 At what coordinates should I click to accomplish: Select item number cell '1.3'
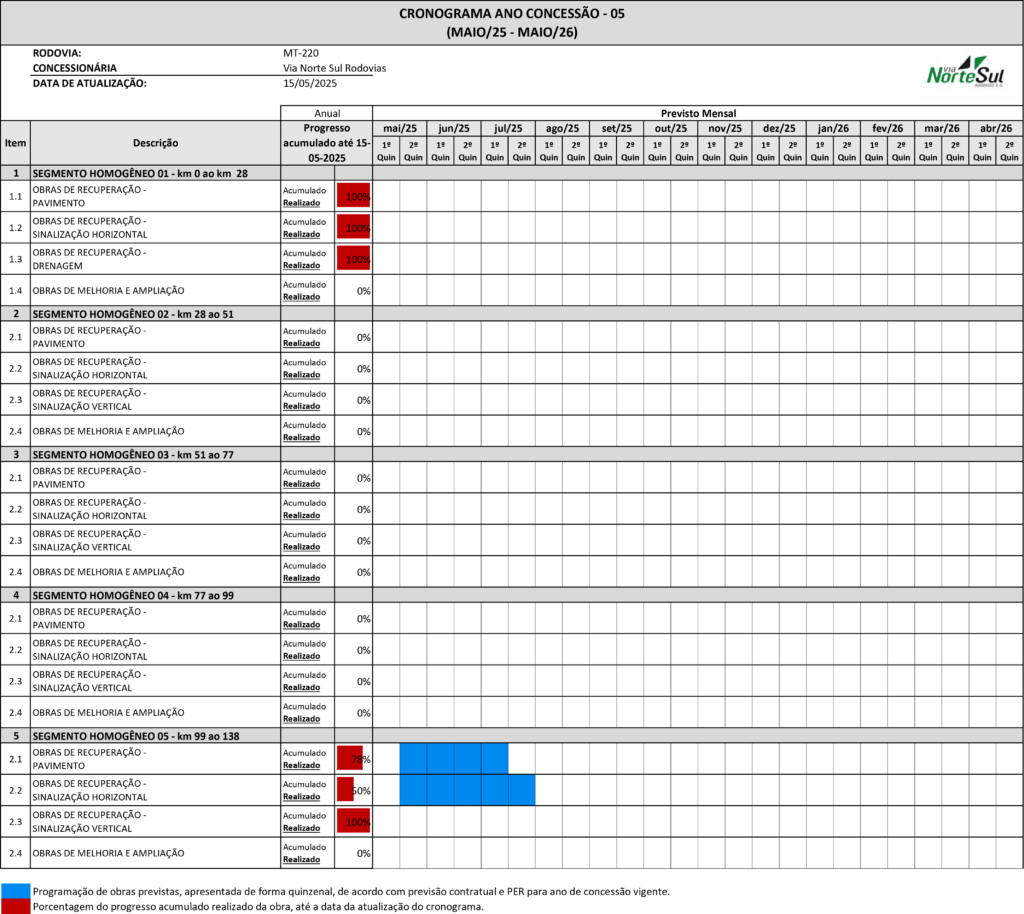point(16,259)
